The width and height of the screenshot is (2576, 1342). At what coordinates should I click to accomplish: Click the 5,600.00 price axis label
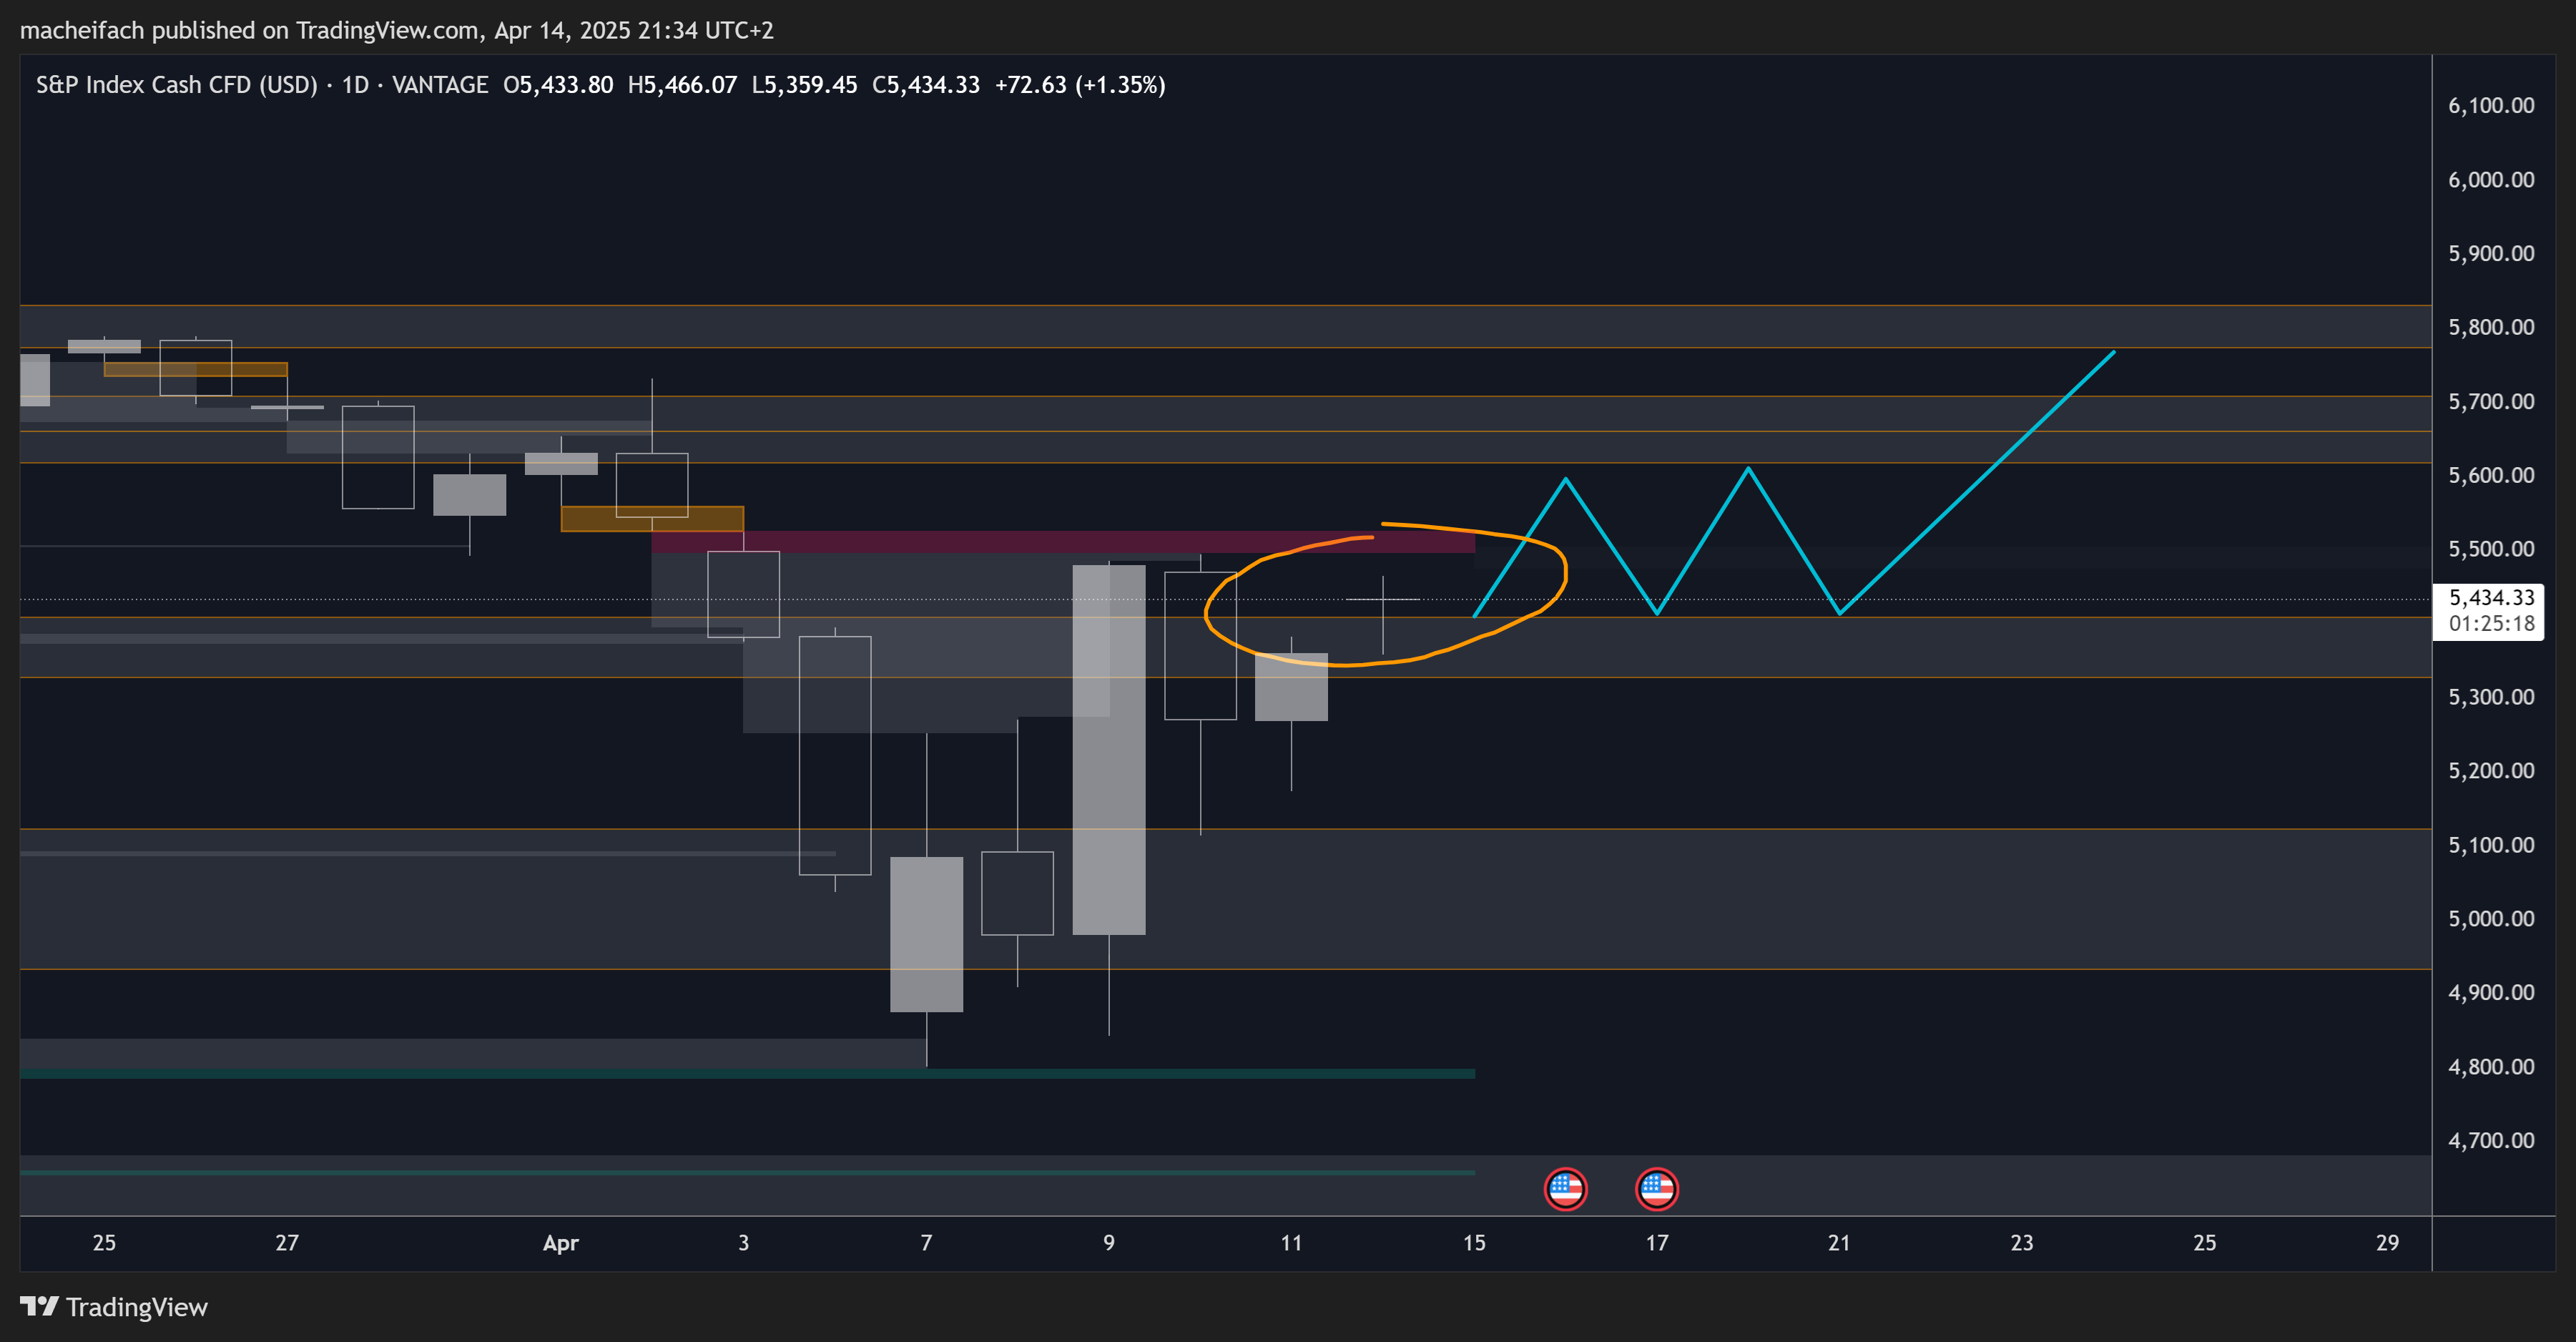(x=2491, y=475)
